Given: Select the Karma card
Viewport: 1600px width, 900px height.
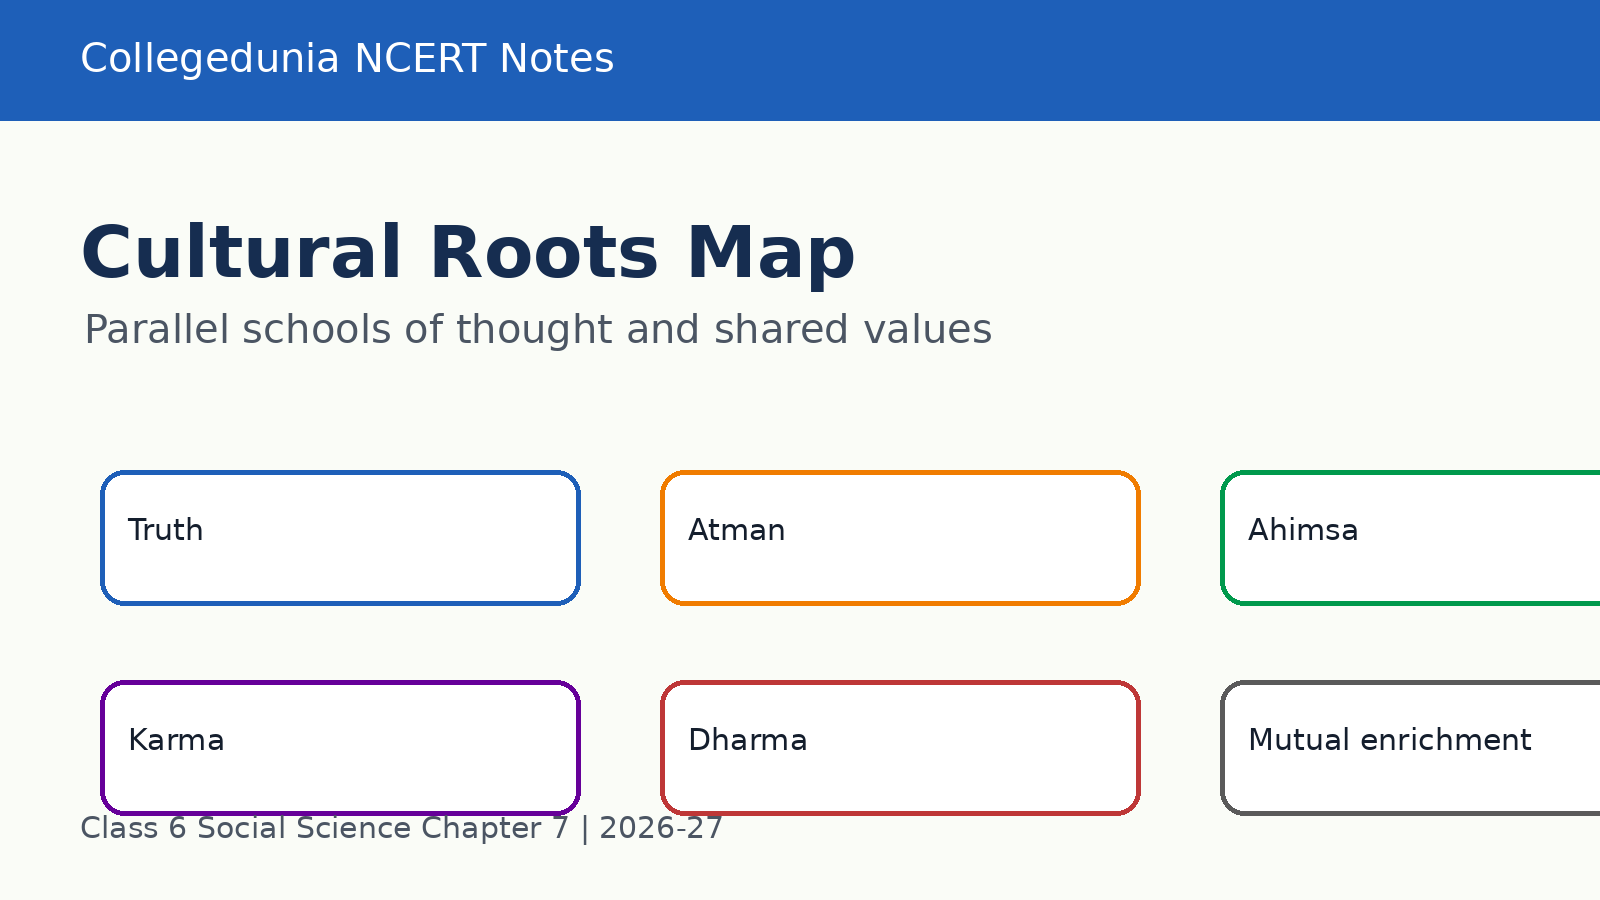Looking at the screenshot, I should [x=340, y=748].
